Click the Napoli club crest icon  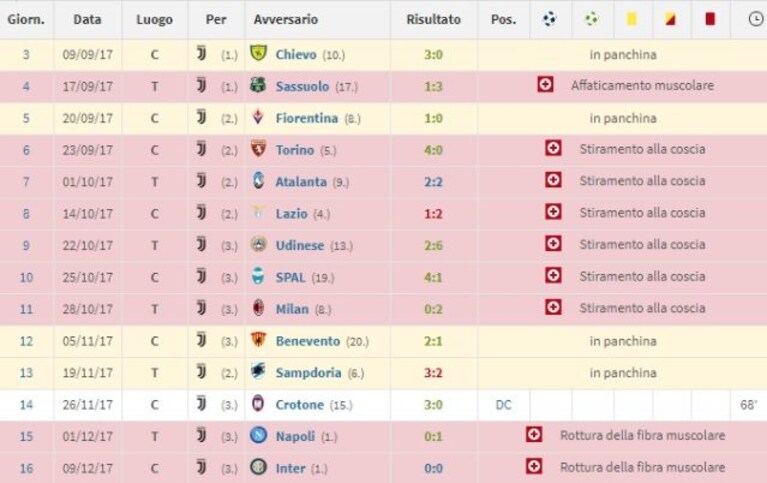(x=258, y=435)
